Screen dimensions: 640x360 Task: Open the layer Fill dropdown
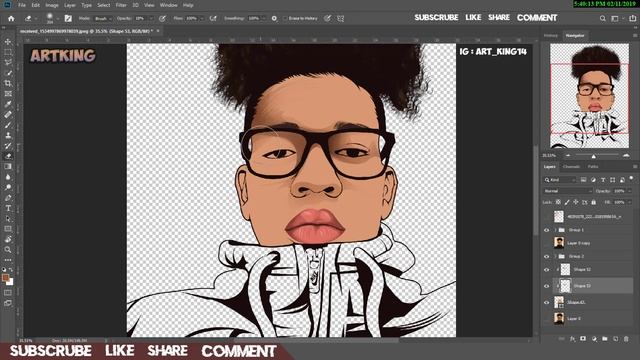[x=629, y=202]
